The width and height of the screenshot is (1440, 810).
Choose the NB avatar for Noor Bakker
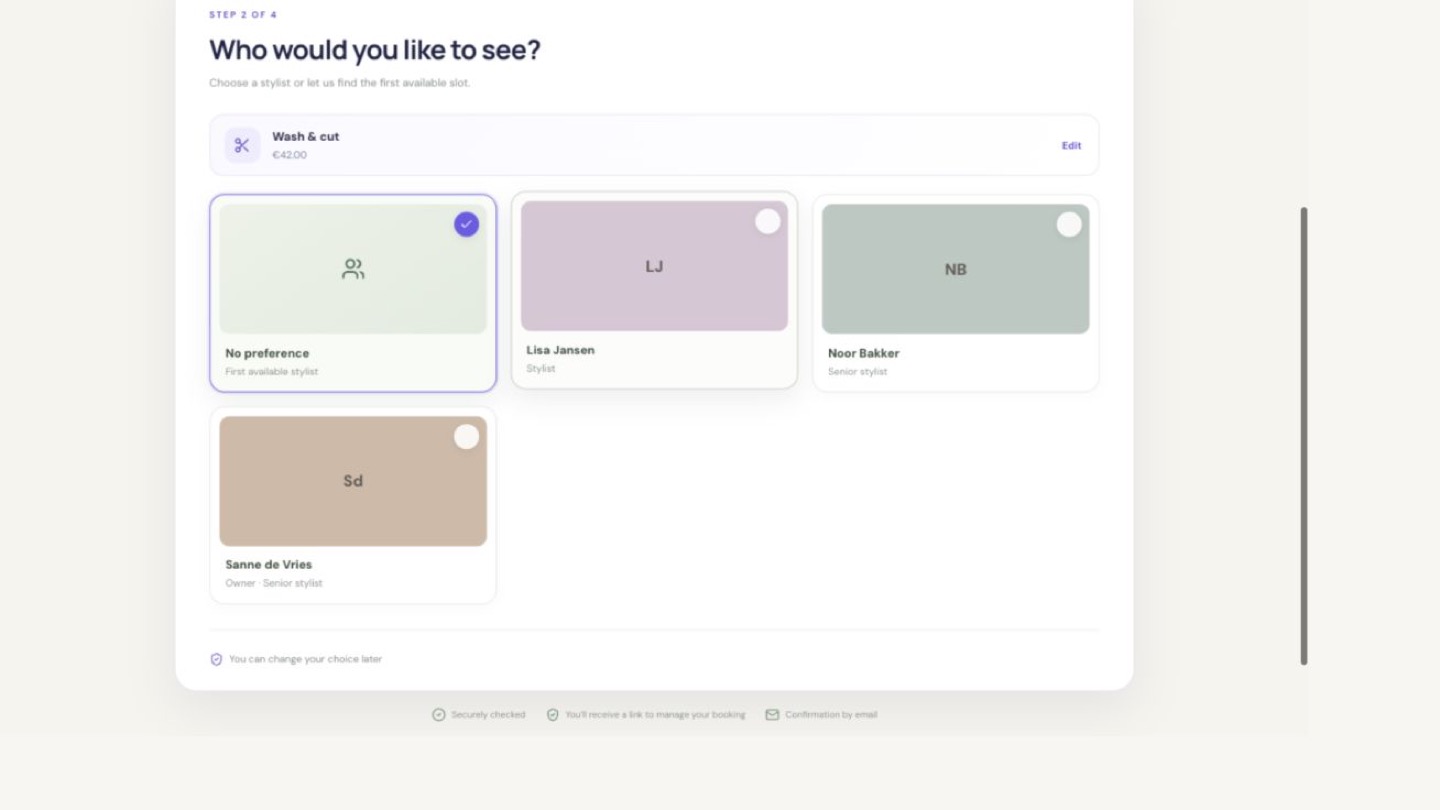[956, 269]
